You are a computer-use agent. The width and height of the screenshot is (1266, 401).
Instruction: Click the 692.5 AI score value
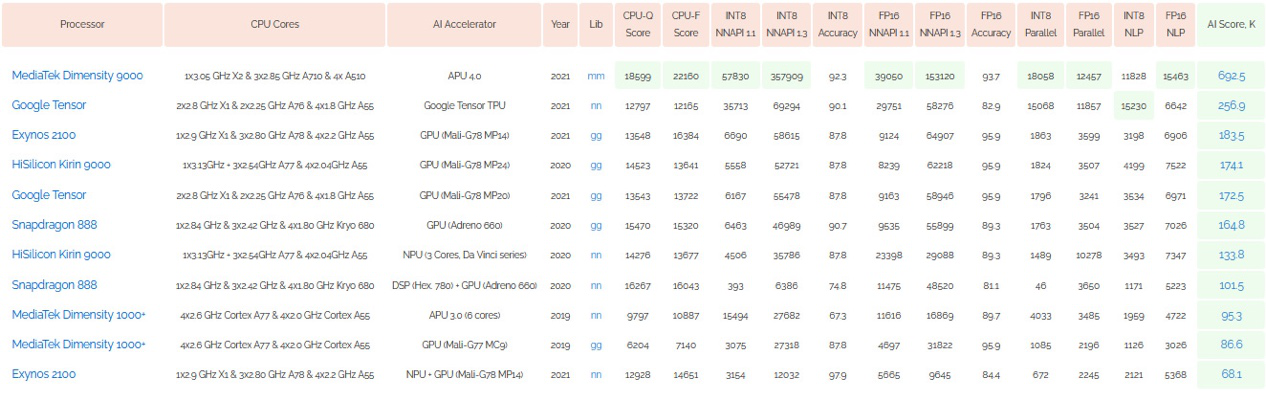click(1231, 76)
